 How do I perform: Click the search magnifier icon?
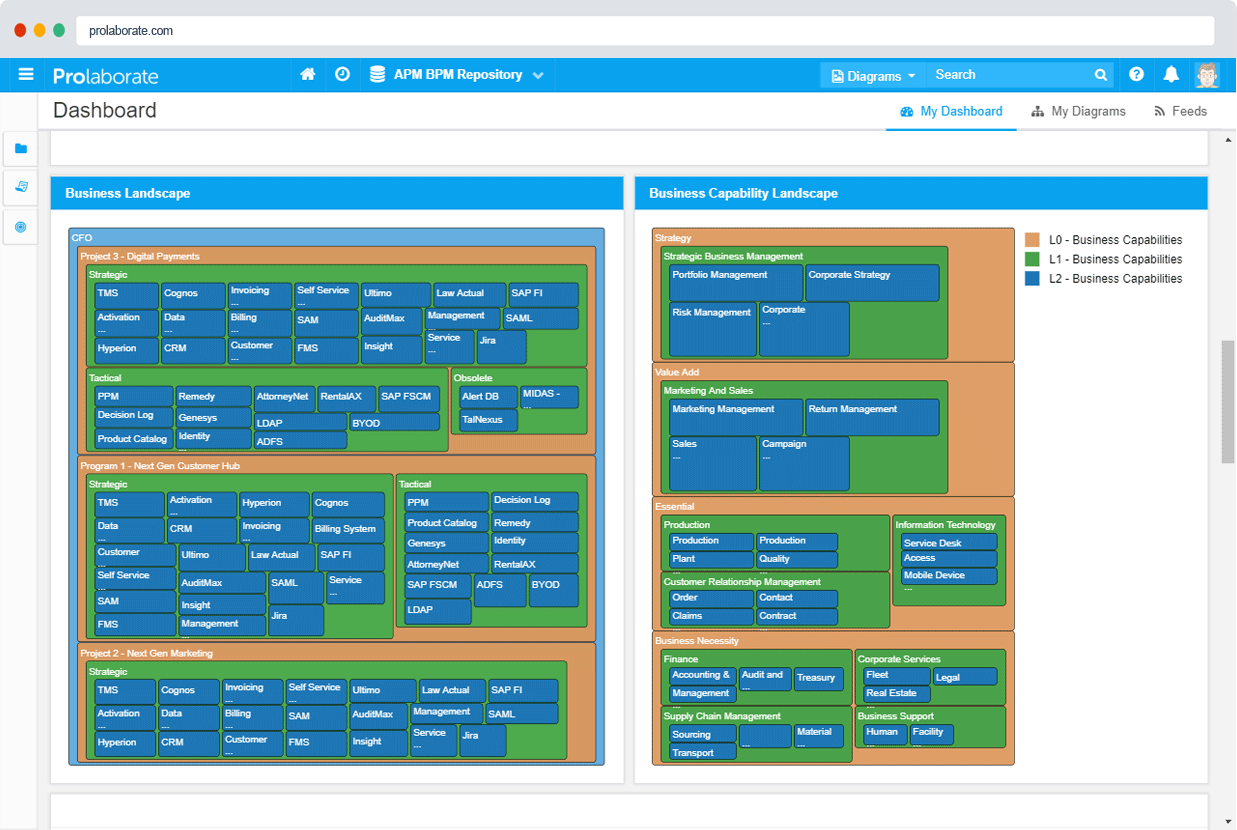[1100, 75]
